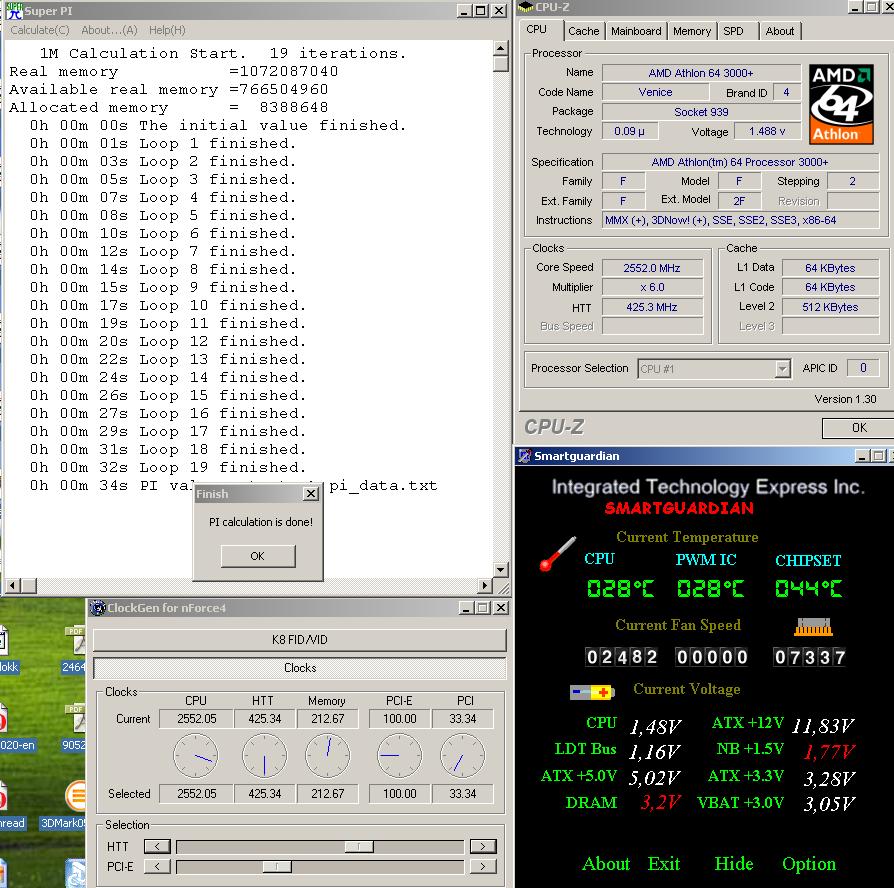Image resolution: width=894 pixels, height=888 pixels.
Task: Click the Level 2 512 KBytes field
Action: tap(830, 307)
